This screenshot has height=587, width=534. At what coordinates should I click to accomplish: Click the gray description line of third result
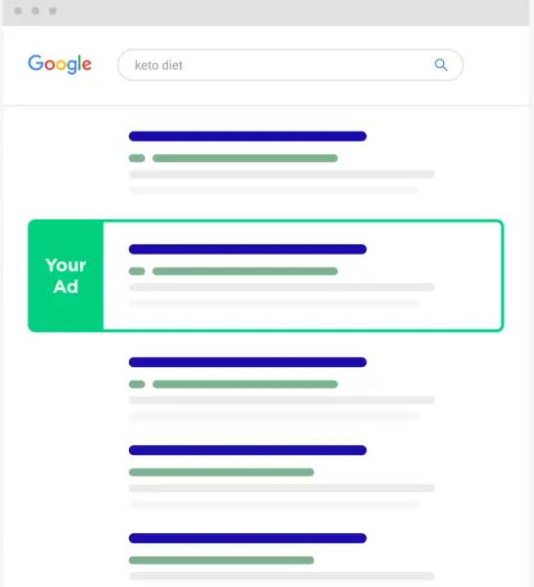tap(282, 400)
